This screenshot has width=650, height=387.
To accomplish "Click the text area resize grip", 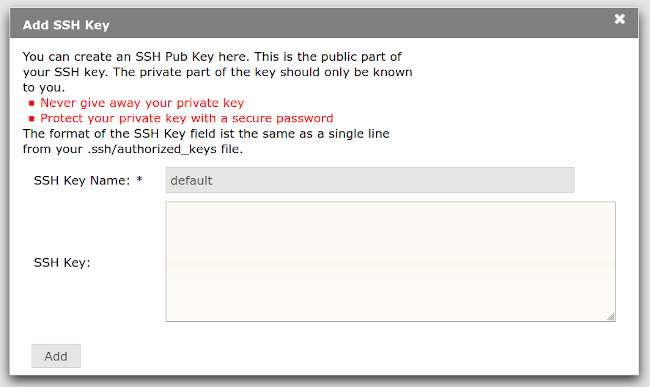I will [611, 317].
